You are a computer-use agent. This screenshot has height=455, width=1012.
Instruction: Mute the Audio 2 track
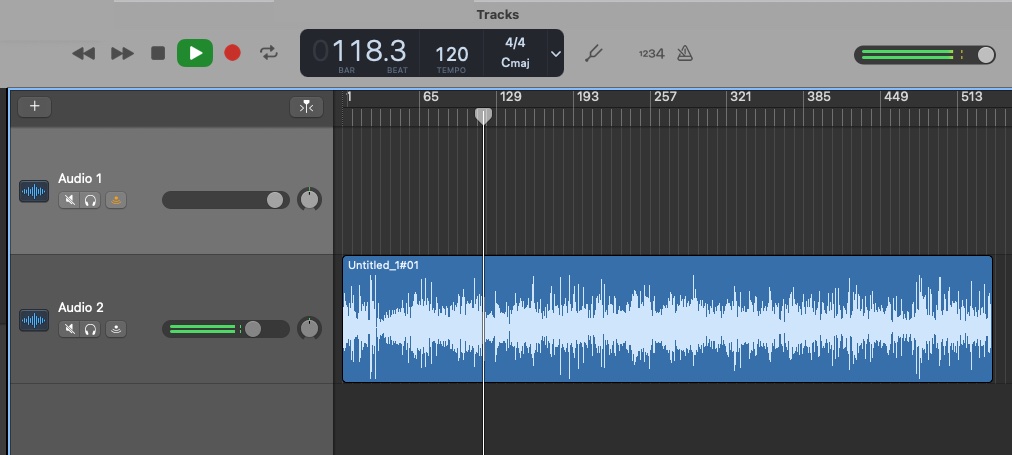tap(69, 329)
